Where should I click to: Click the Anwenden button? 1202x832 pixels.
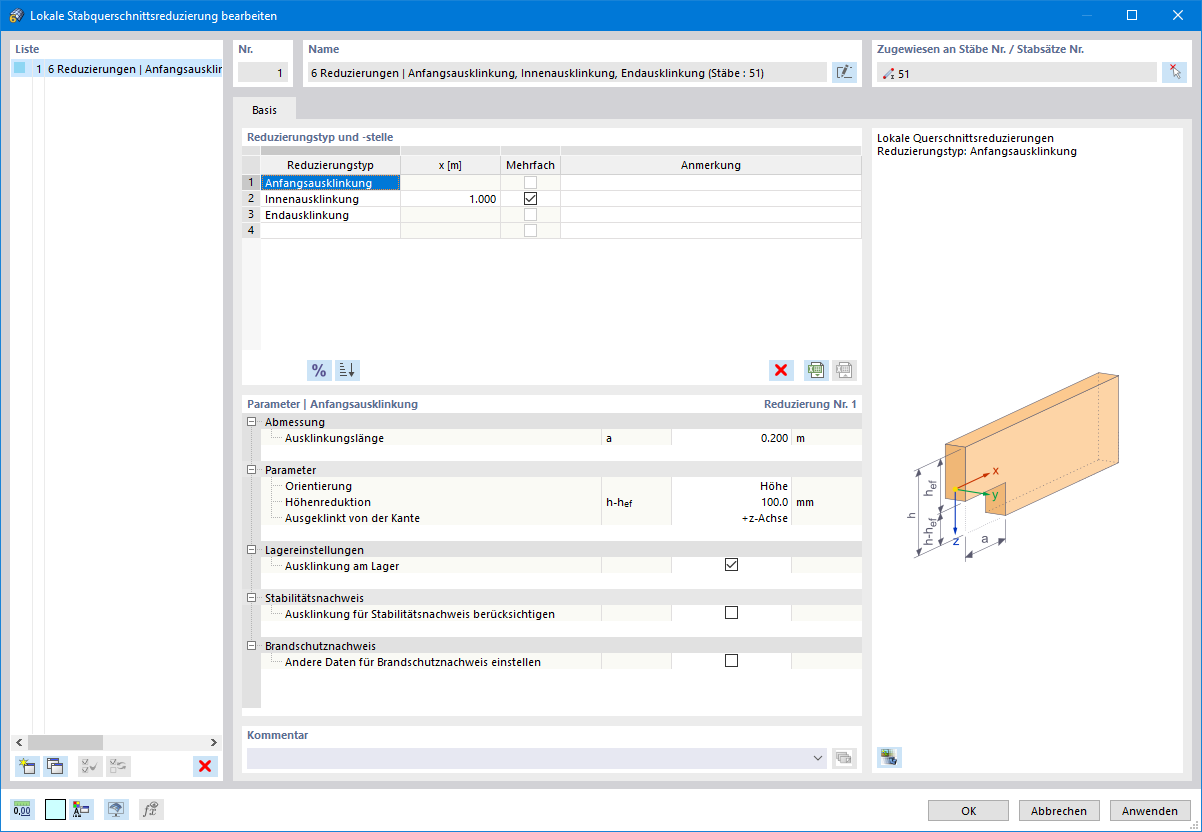(1150, 811)
